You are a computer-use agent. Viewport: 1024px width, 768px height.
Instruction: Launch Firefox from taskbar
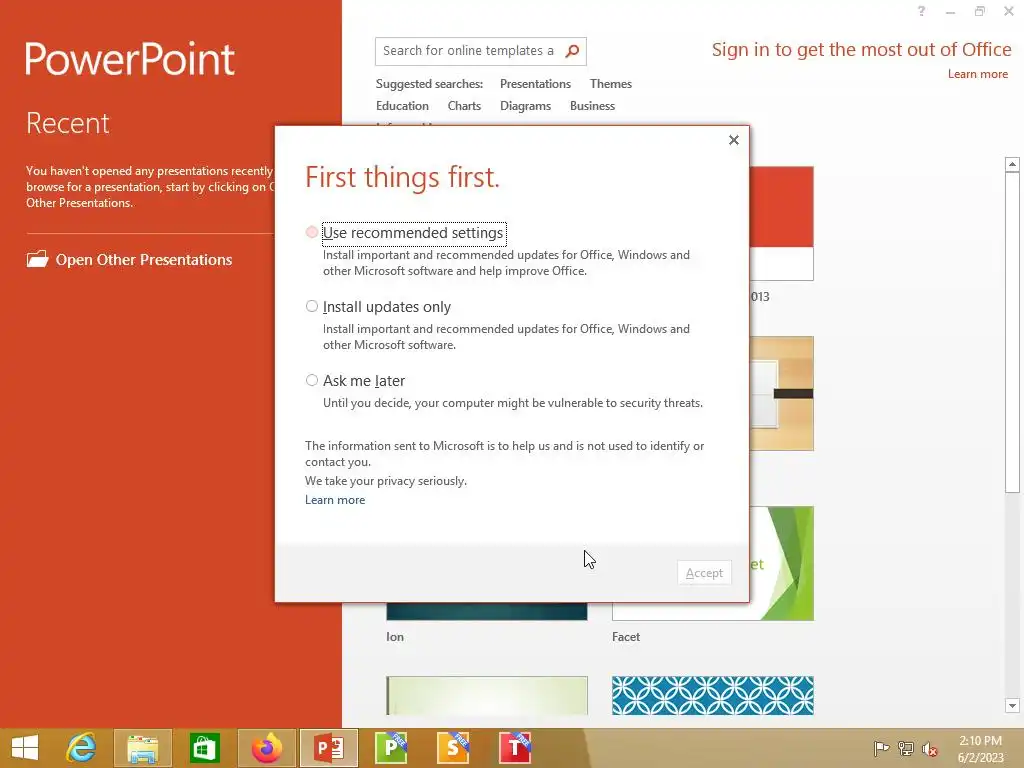[266, 748]
